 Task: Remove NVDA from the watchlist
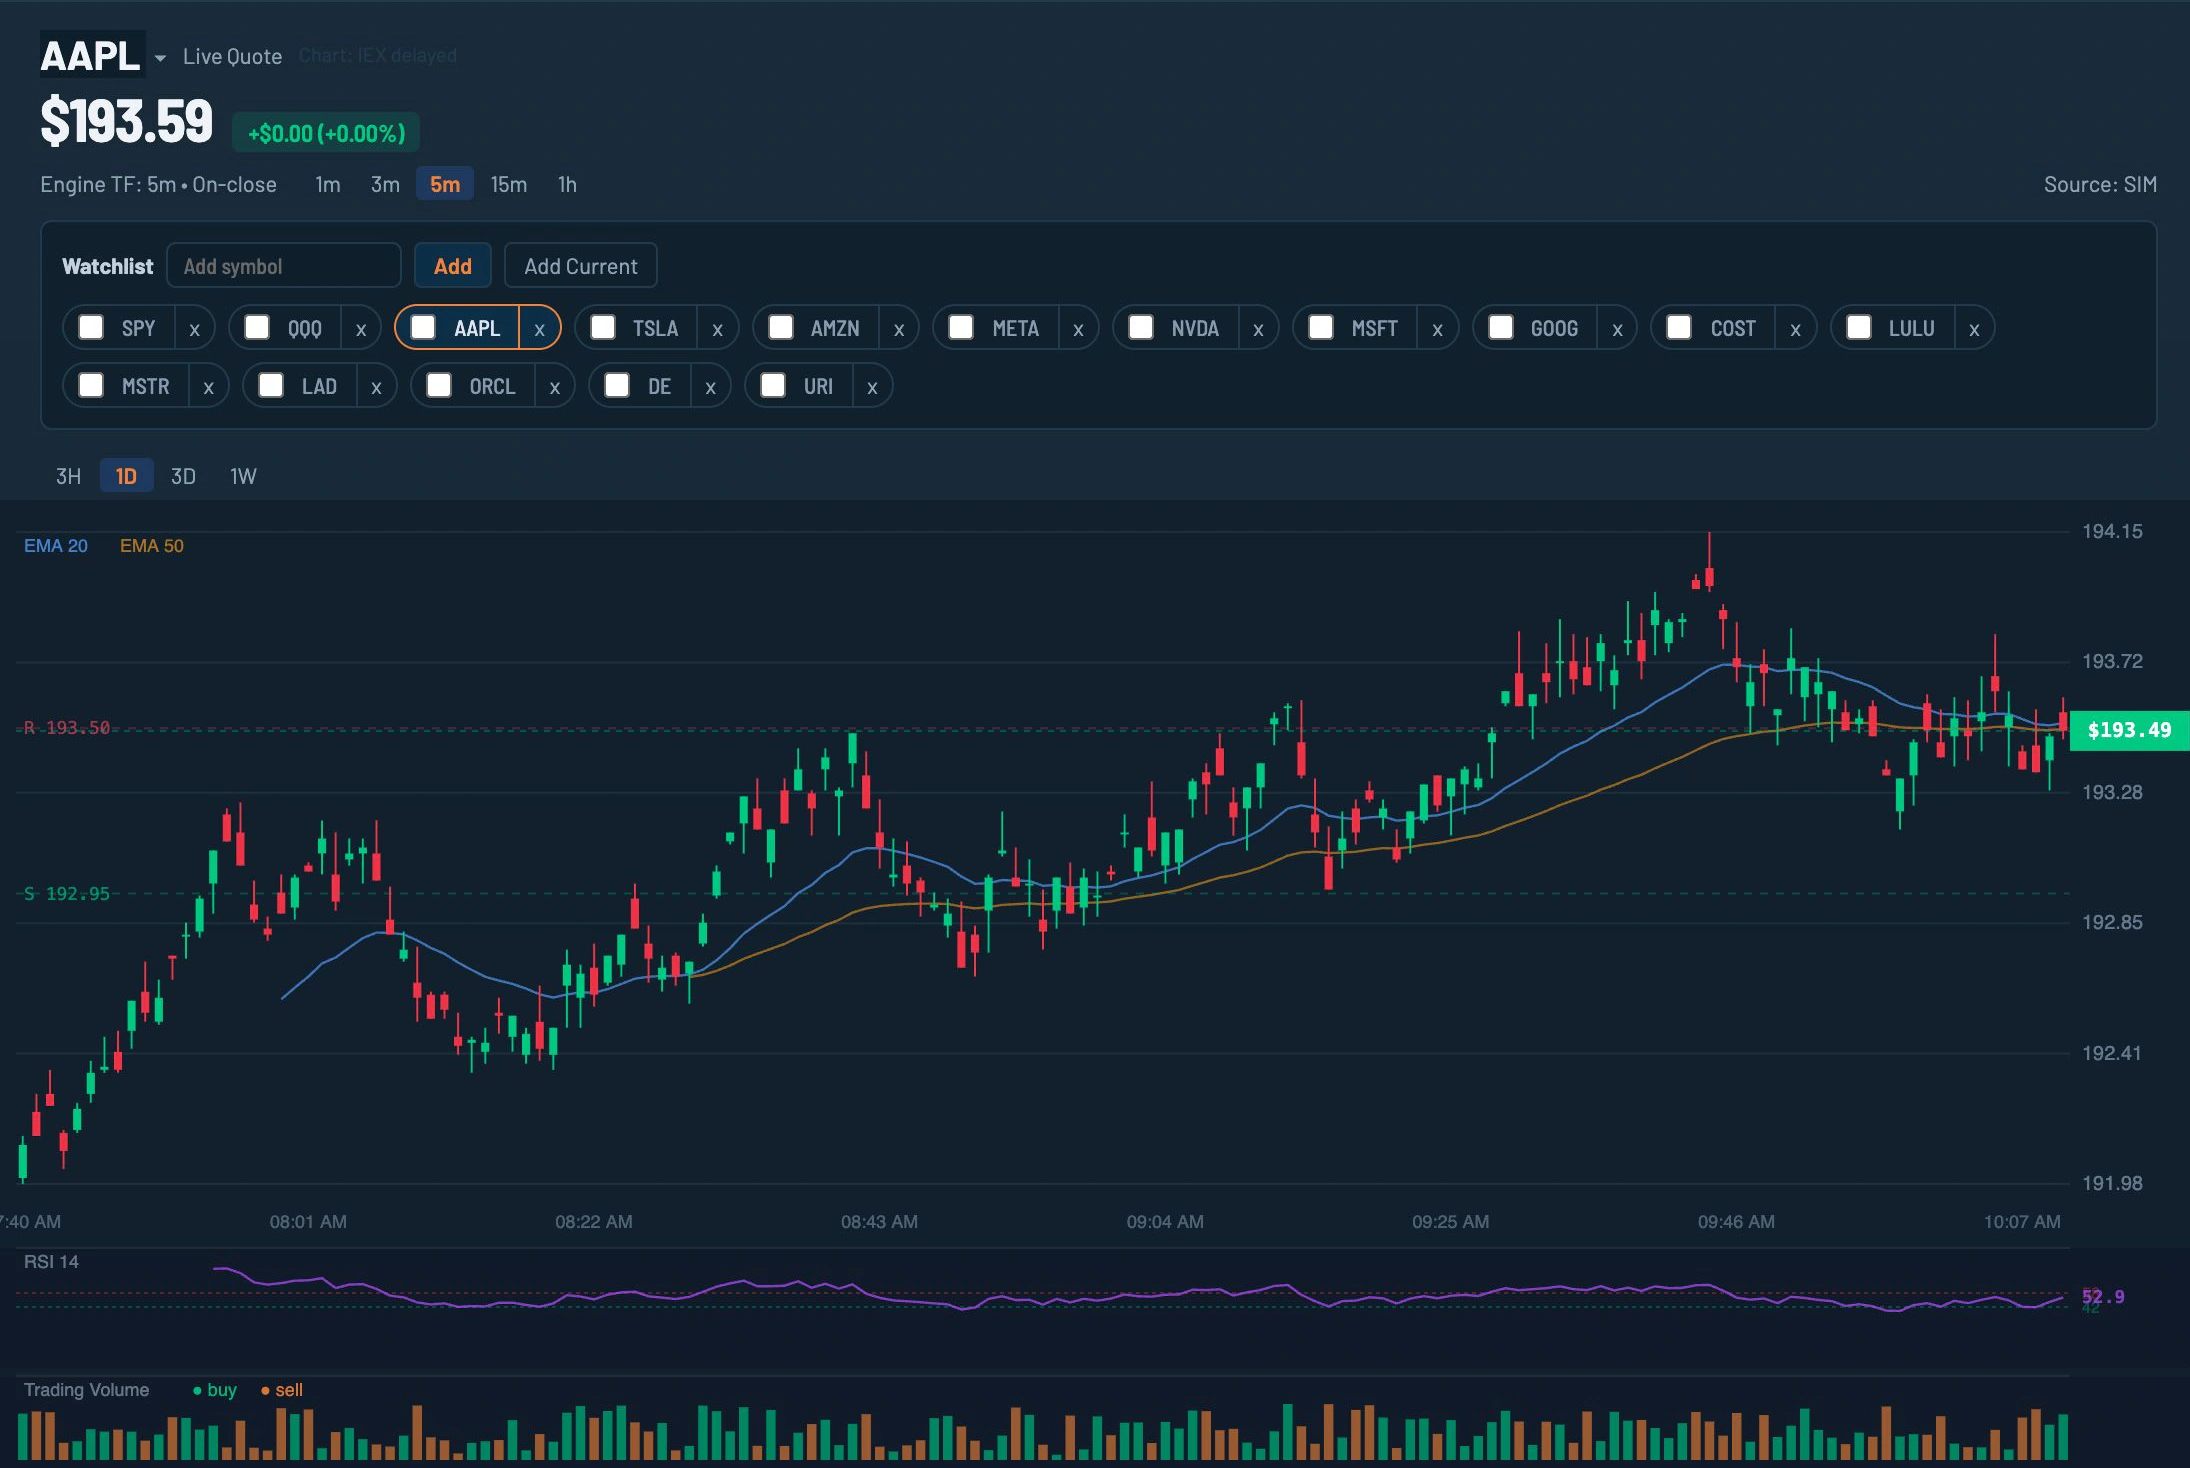pos(1258,329)
